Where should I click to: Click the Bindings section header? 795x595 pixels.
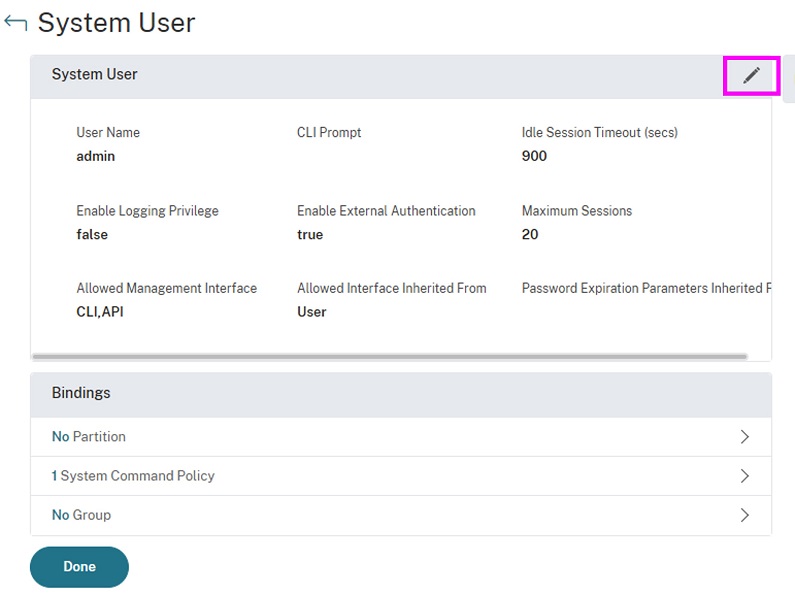81,393
